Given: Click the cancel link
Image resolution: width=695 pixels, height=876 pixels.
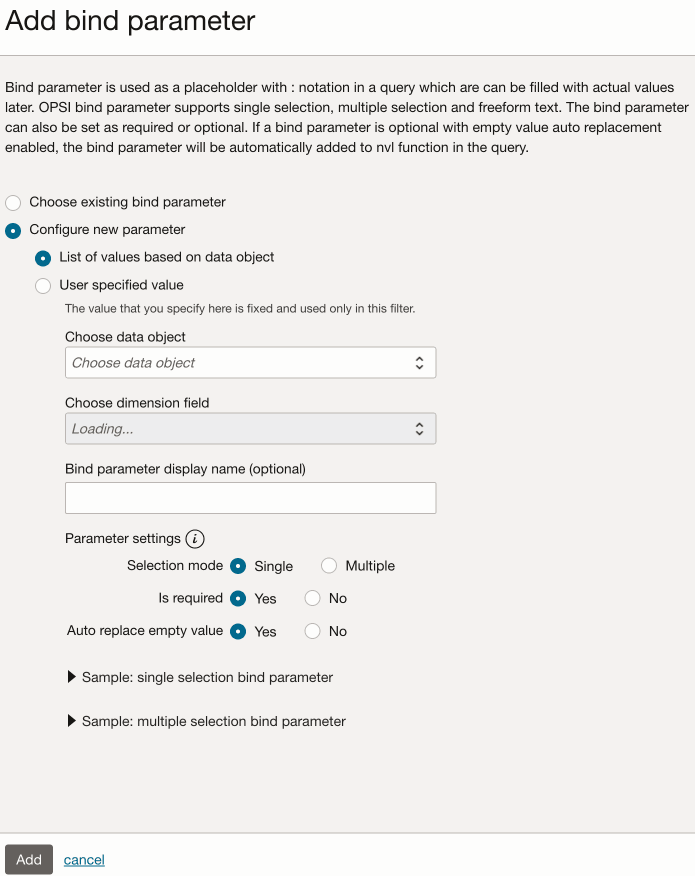Looking at the screenshot, I should pos(83,859).
